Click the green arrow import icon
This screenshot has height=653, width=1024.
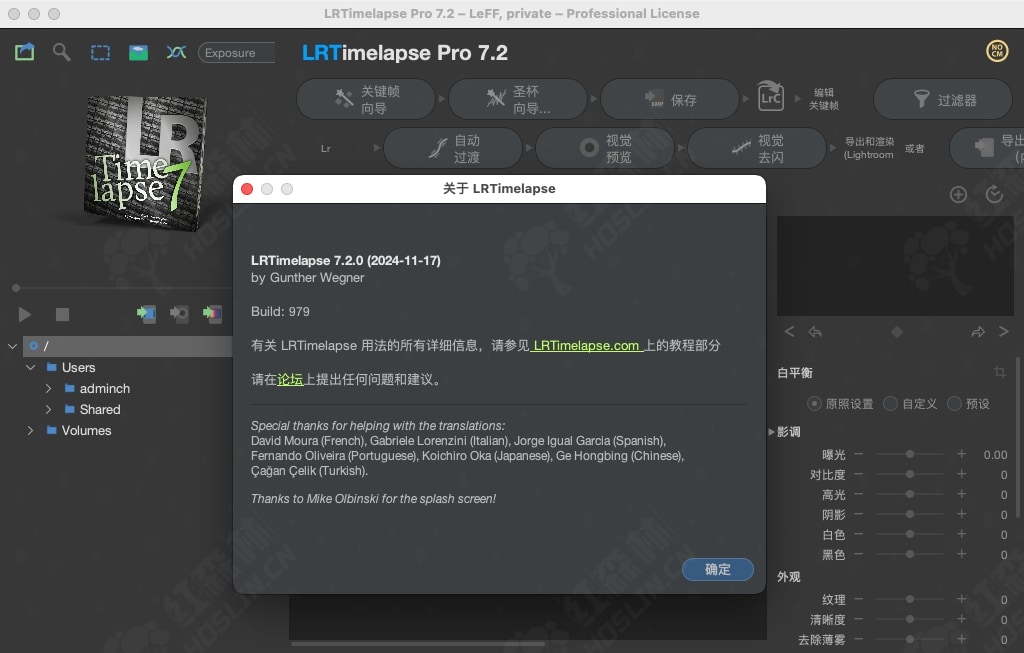click(146, 314)
